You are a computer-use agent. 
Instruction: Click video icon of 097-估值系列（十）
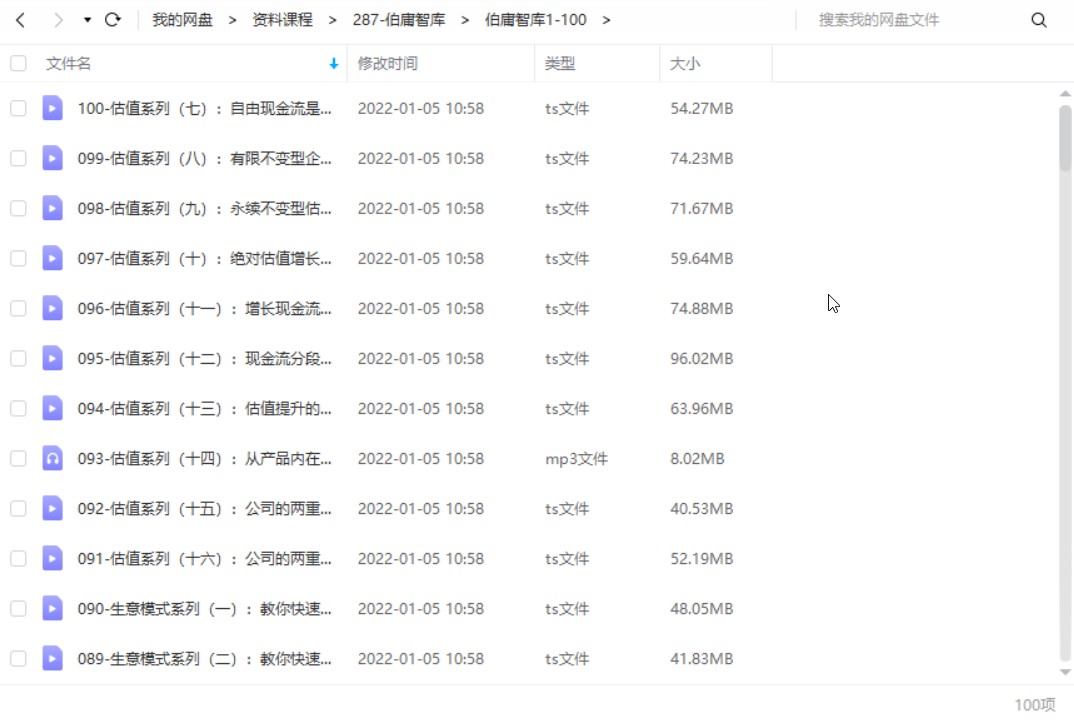[x=52, y=258]
